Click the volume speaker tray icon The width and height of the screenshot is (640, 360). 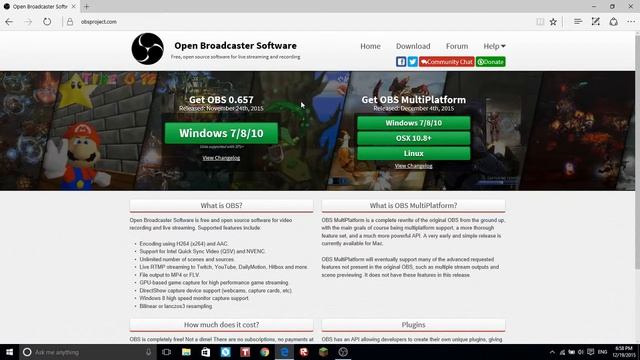581,352
